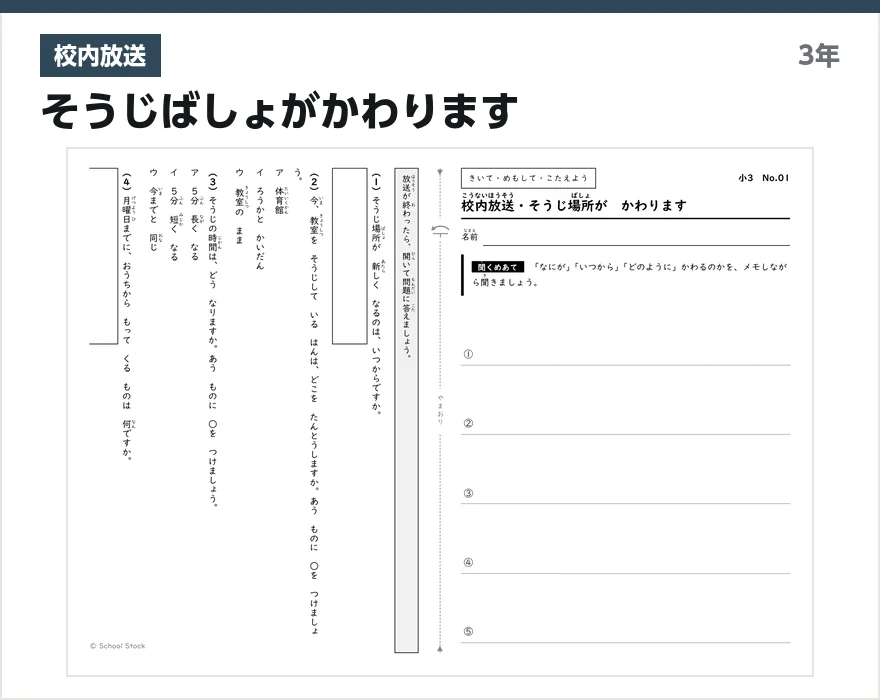Select option イ 5分 短く なる
Screen dimensions: 880x700
tap(174, 214)
